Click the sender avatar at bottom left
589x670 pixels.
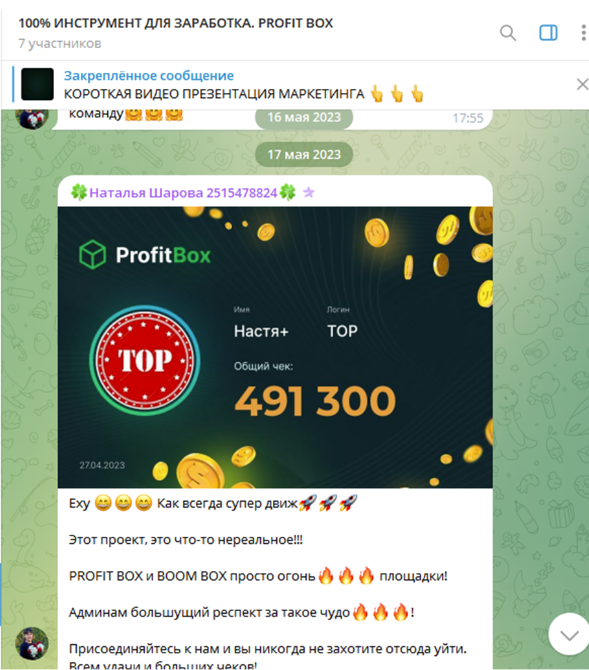(x=32, y=644)
